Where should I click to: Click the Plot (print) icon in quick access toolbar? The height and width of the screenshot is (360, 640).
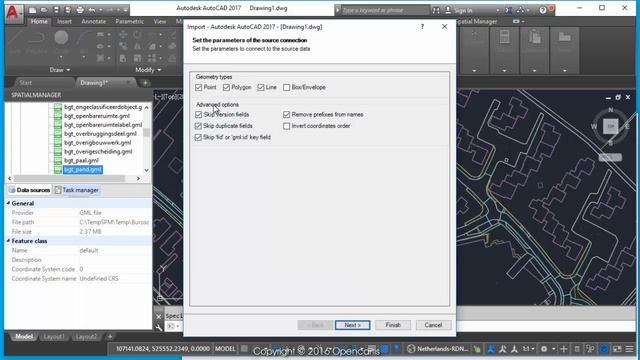tap(80, 9)
